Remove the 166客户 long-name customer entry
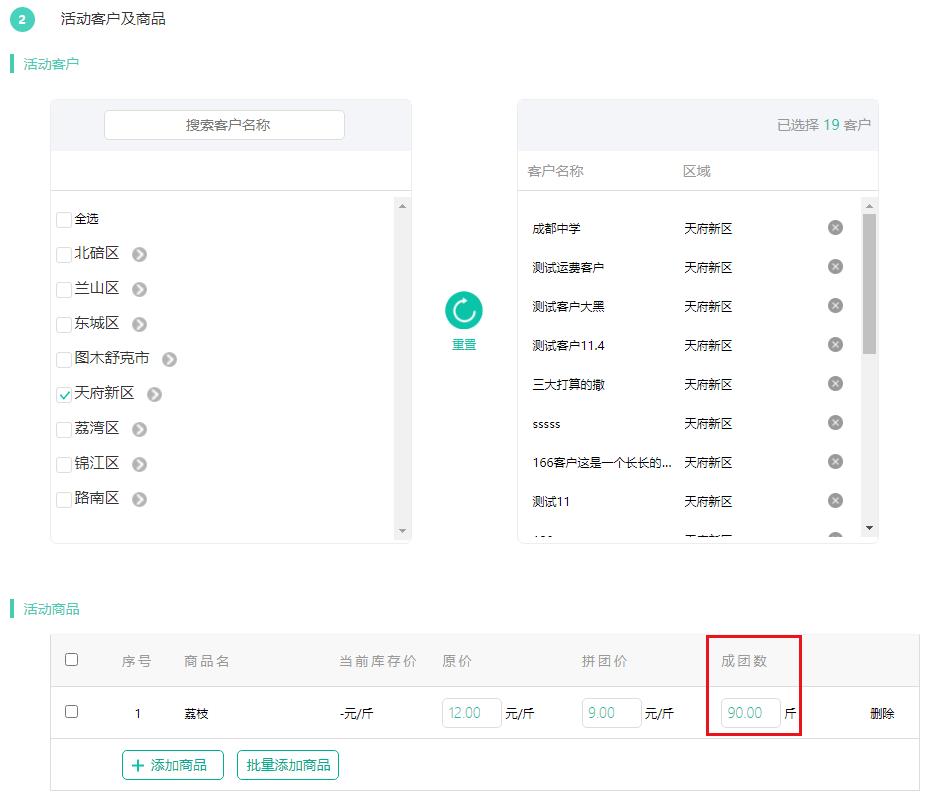The width and height of the screenshot is (929, 799). coord(835,461)
